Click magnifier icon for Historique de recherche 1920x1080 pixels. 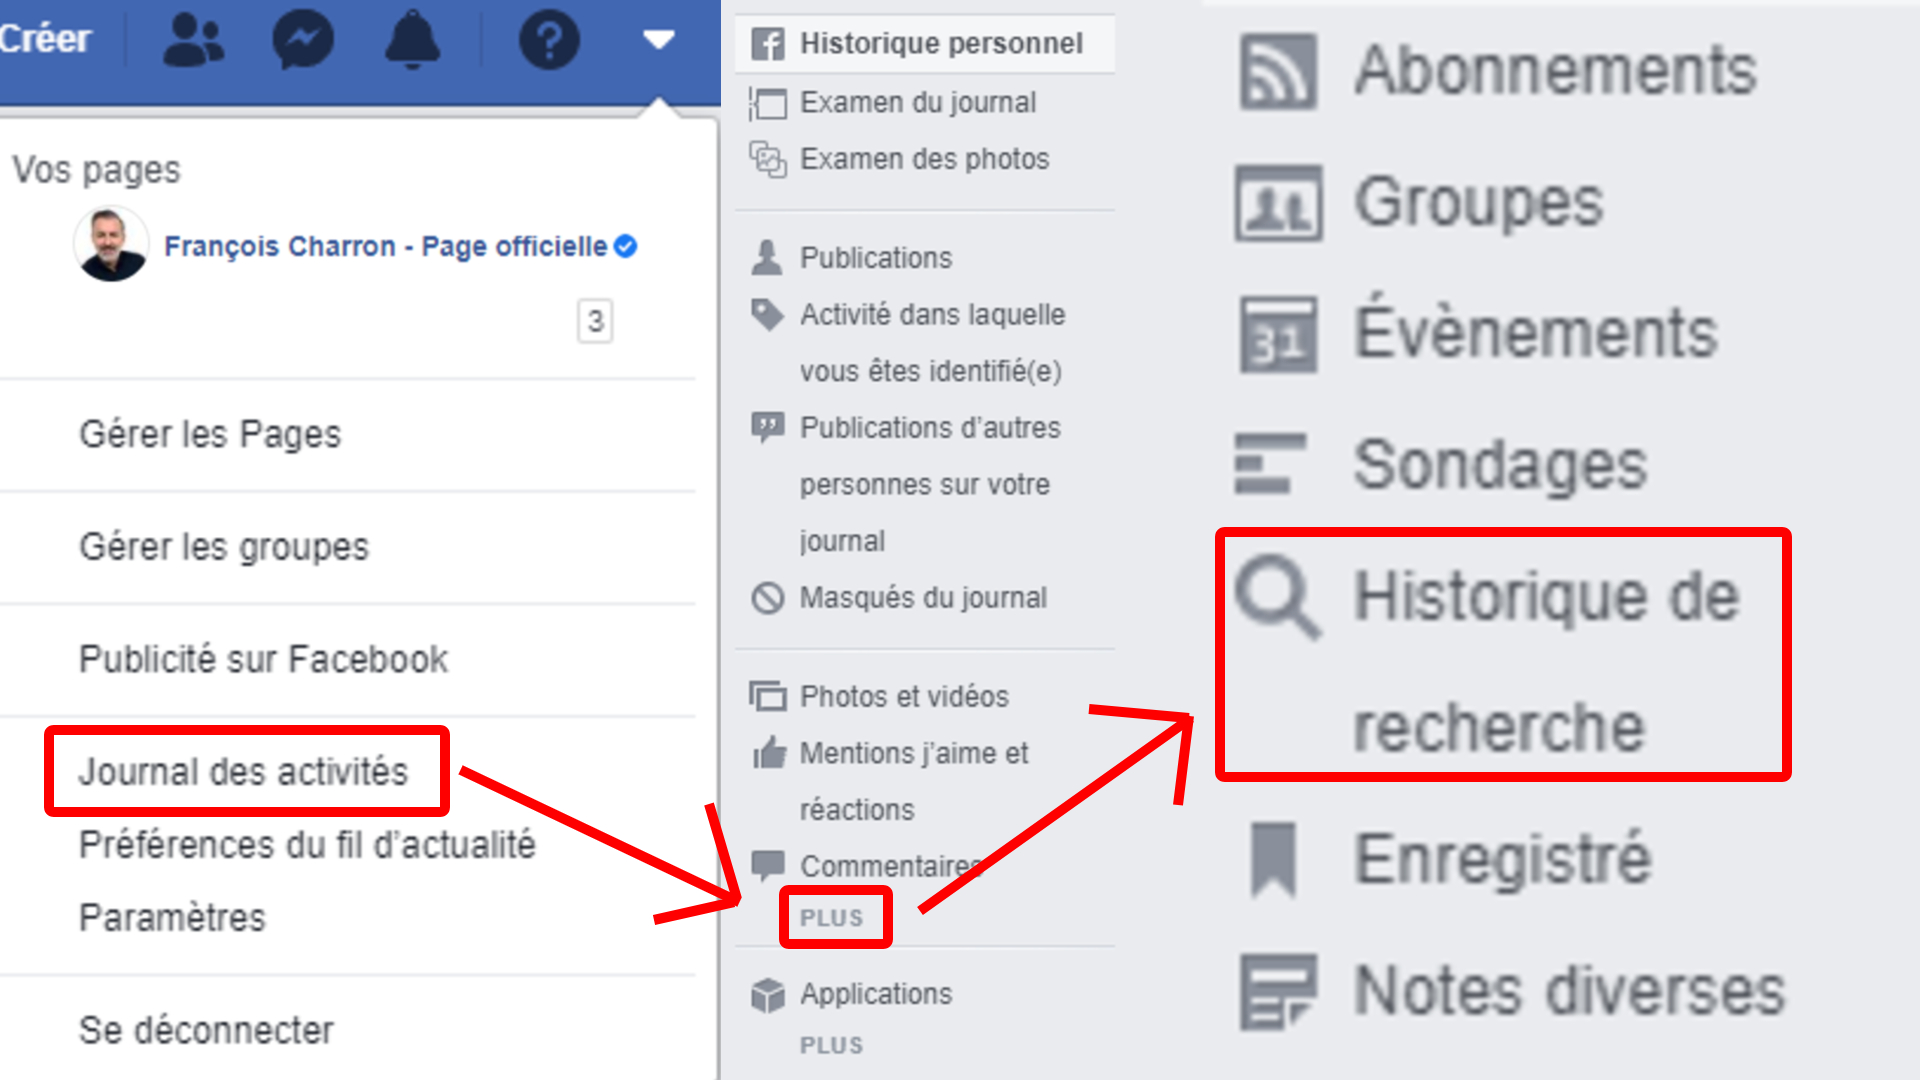(1278, 597)
